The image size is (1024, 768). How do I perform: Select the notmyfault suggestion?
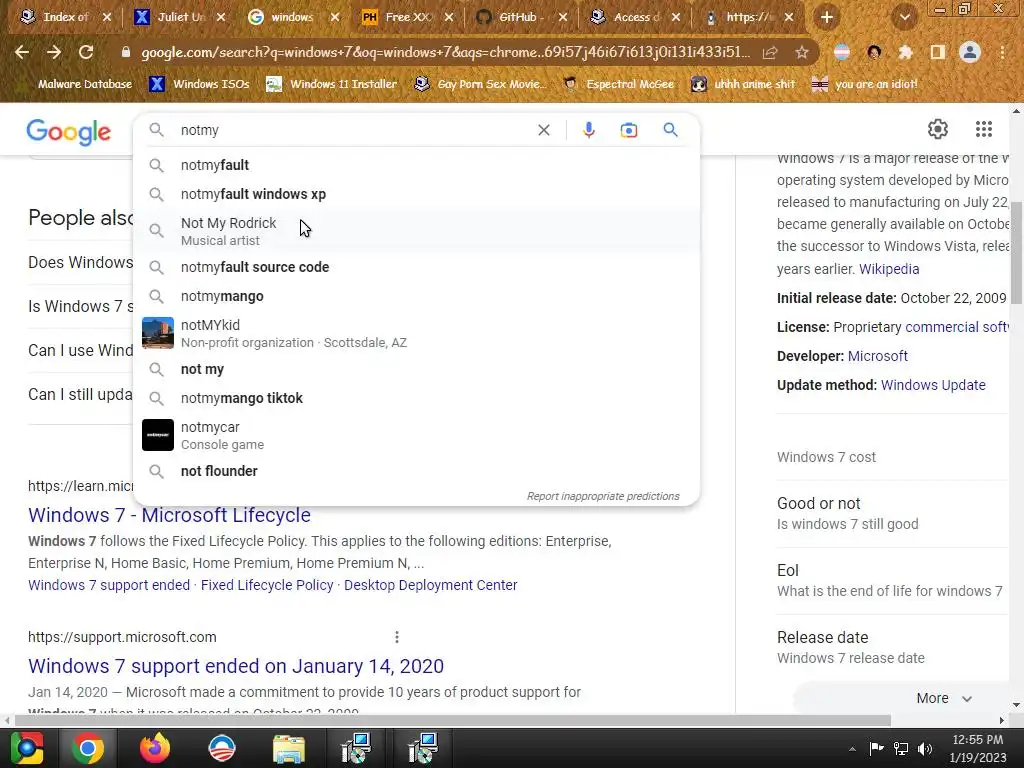pos(417,165)
